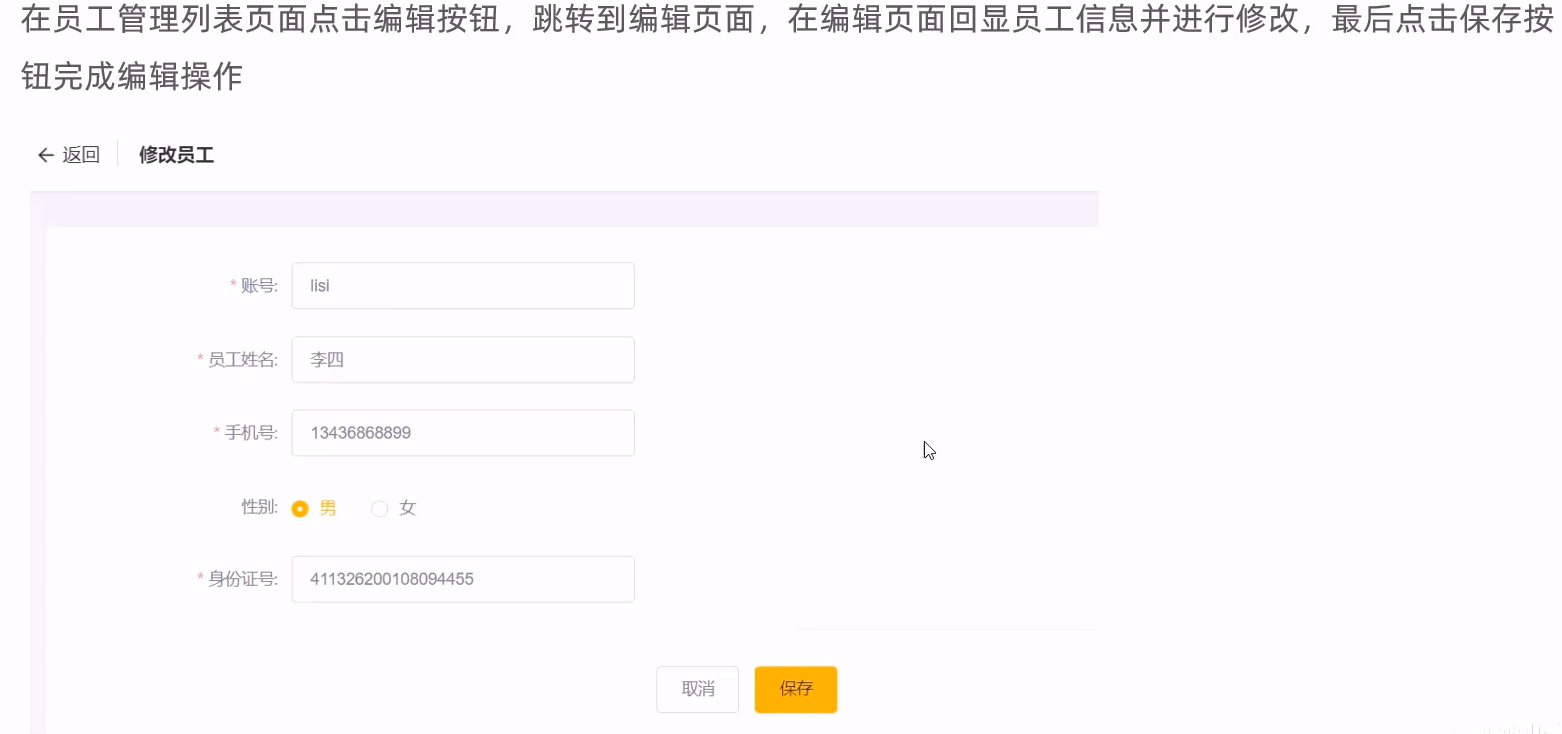Click the 修改员工 page title
Image resolution: width=1562 pixels, height=734 pixels.
click(x=176, y=155)
